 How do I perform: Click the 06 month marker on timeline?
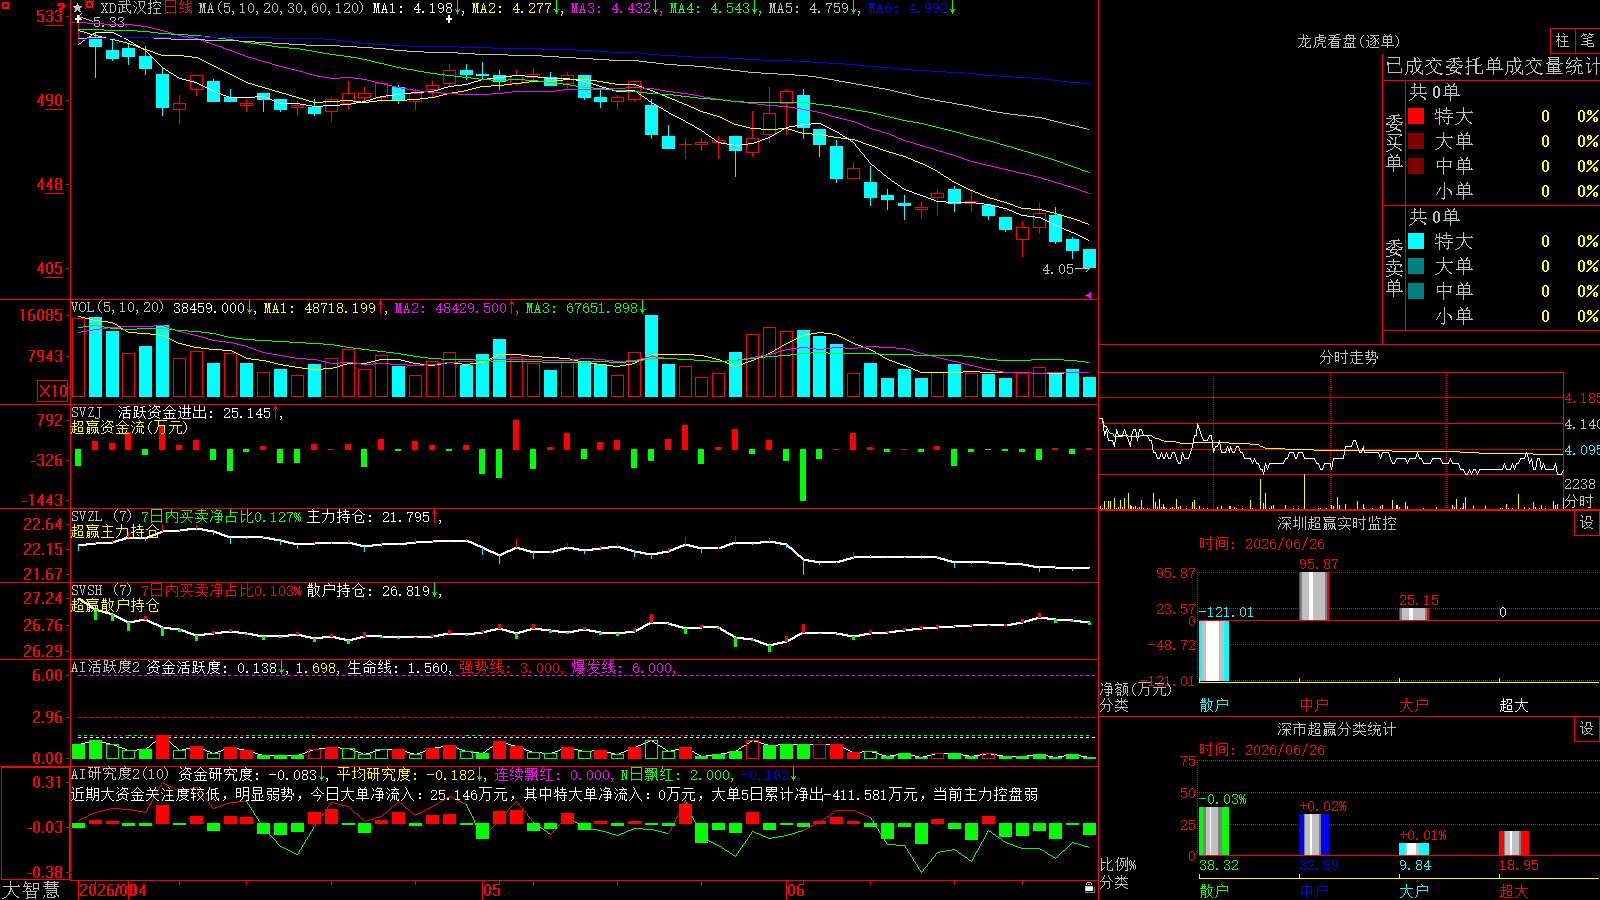point(796,890)
